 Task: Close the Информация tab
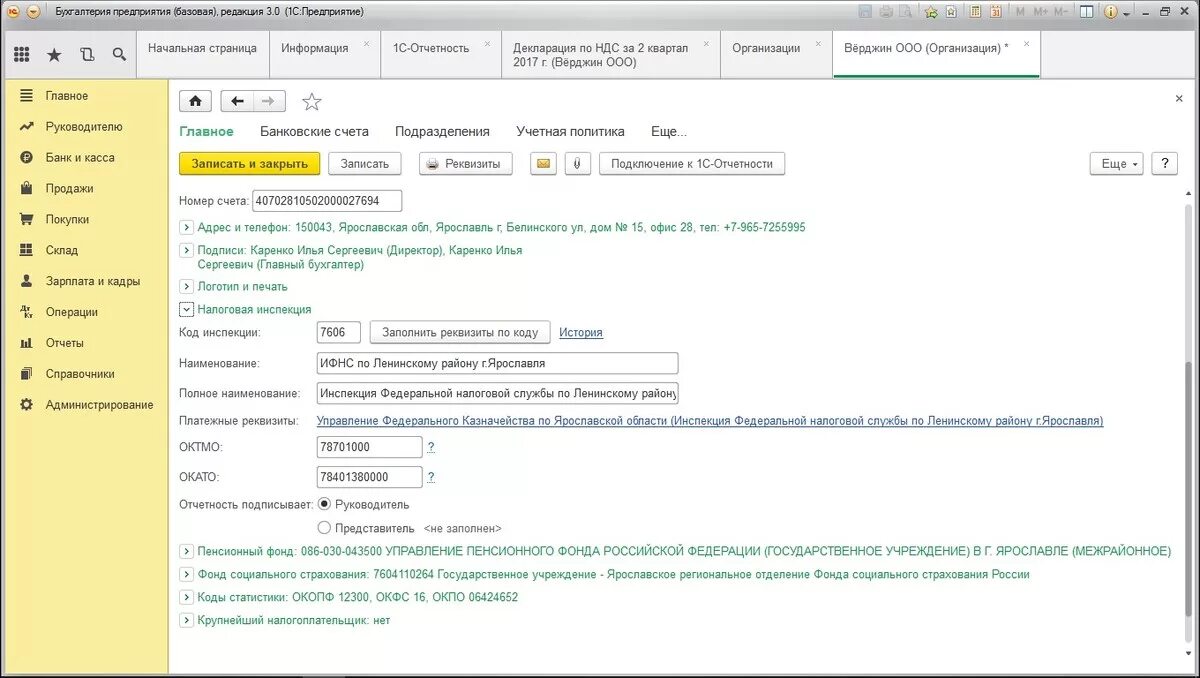pos(366,44)
